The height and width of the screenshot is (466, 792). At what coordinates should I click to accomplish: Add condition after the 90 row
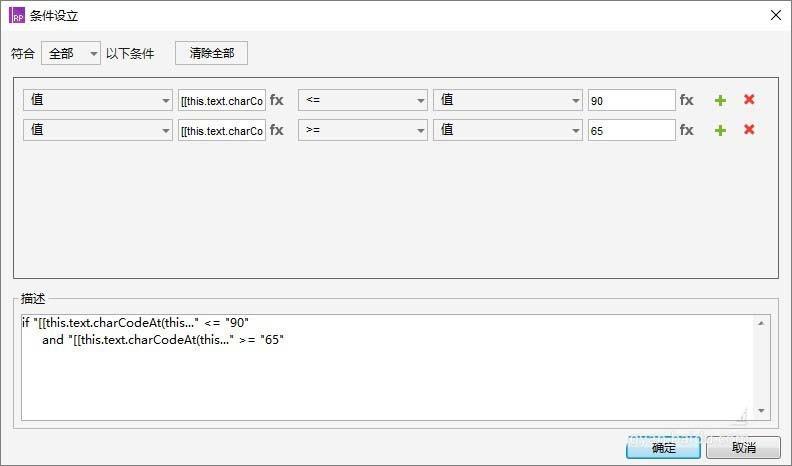point(720,100)
